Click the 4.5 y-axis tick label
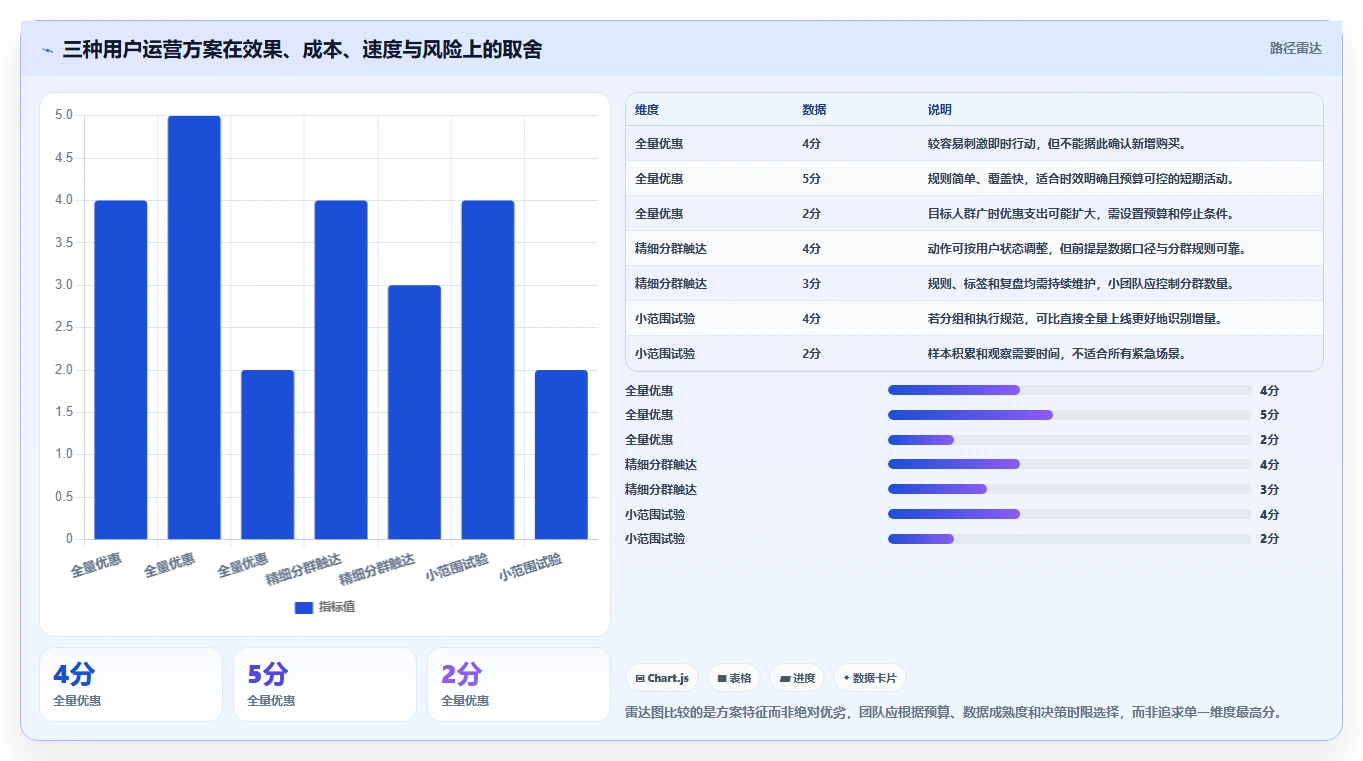The height and width of the screenshot is (761, 1363). pos(64,158)
